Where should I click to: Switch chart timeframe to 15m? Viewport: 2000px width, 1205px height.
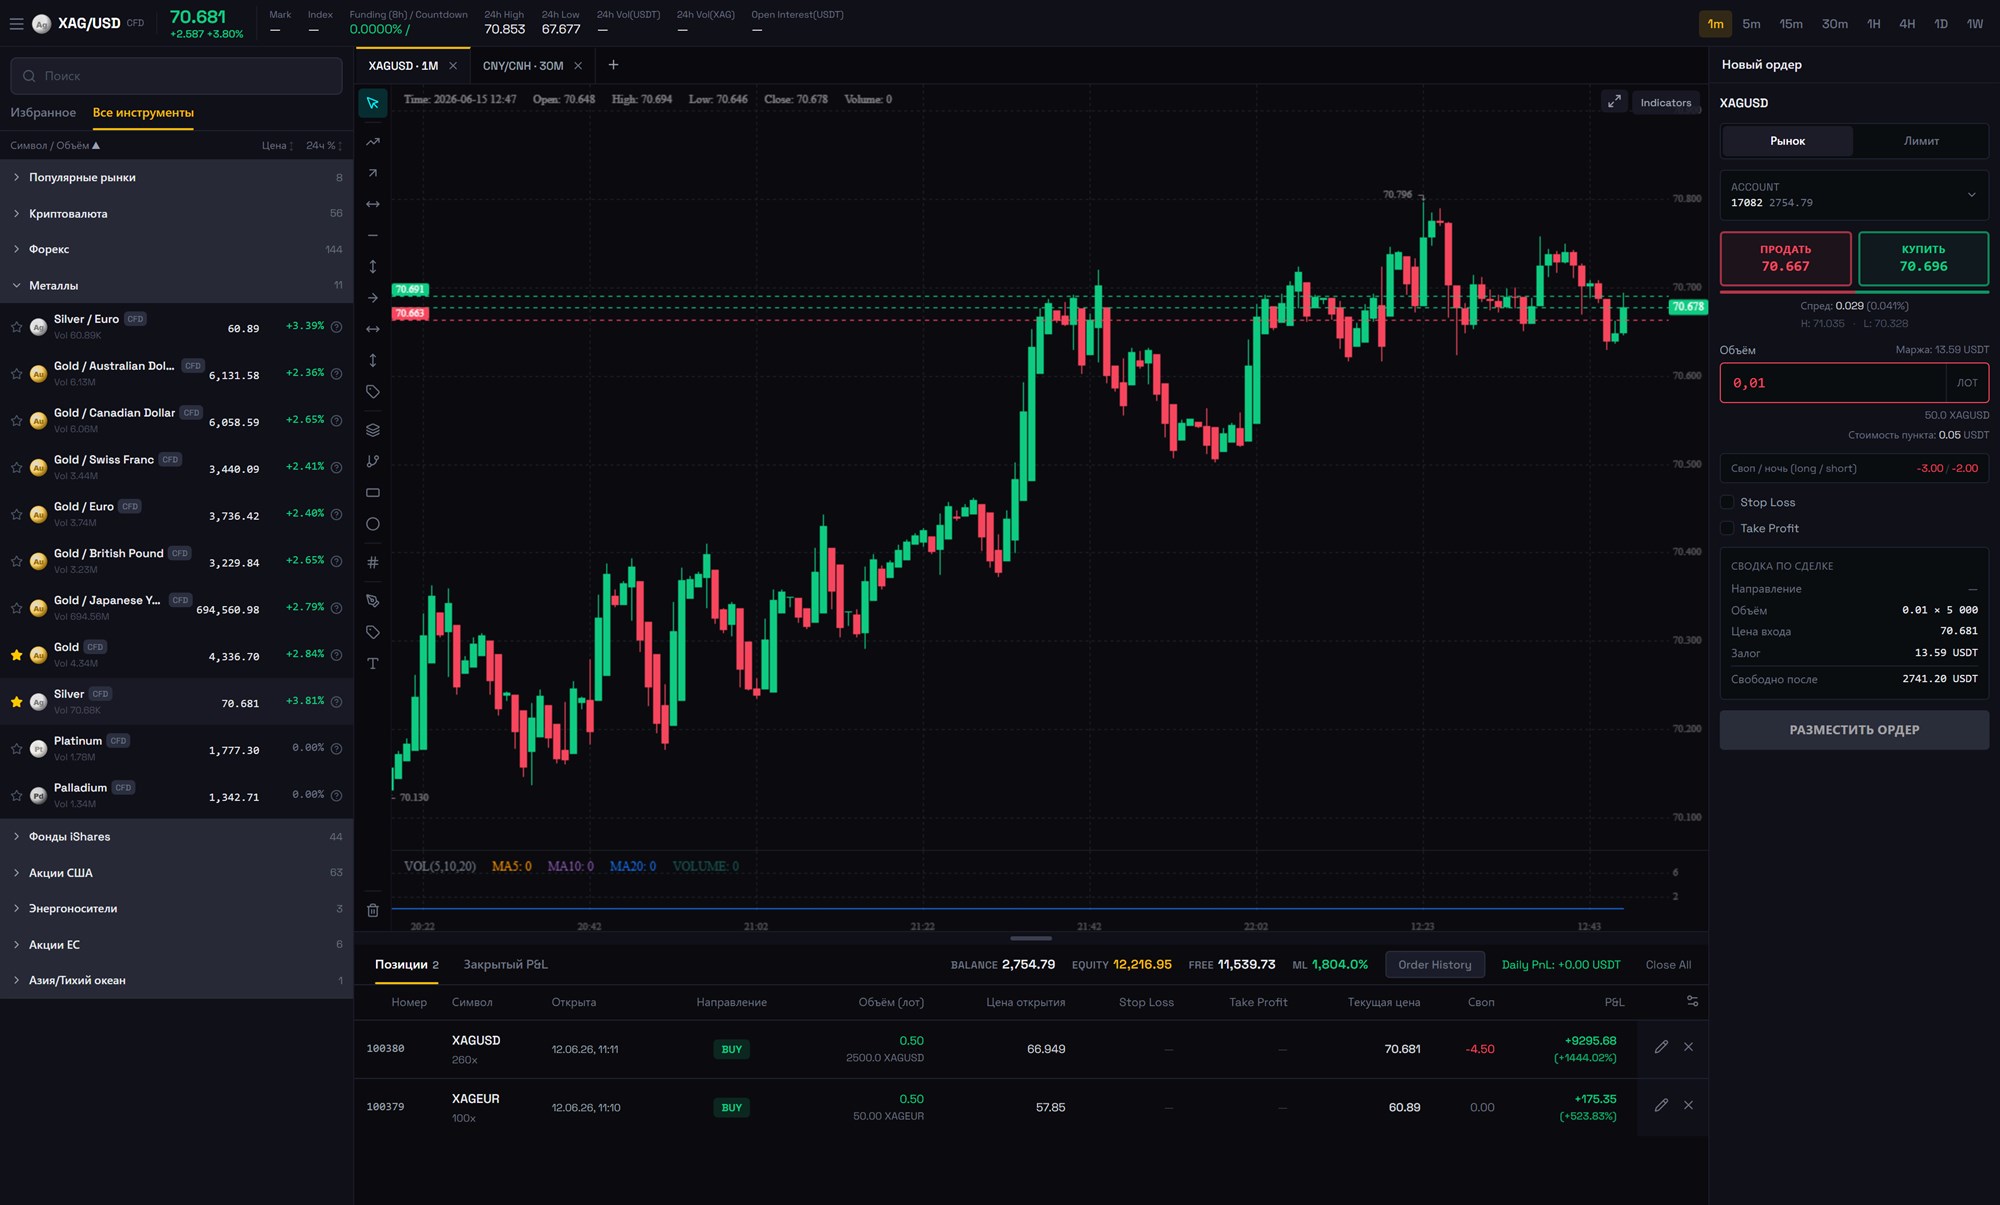[1791, 24]
